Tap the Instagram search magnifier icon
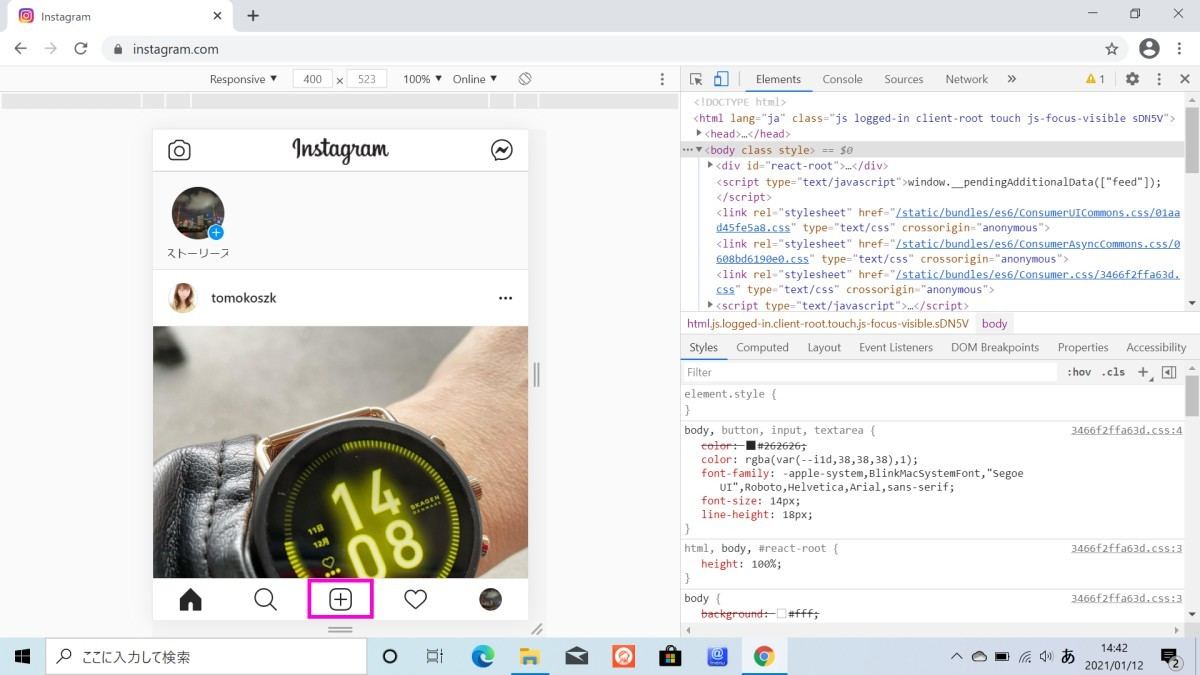This screenshot has height=675, width=1200. [x=265, y=599]
